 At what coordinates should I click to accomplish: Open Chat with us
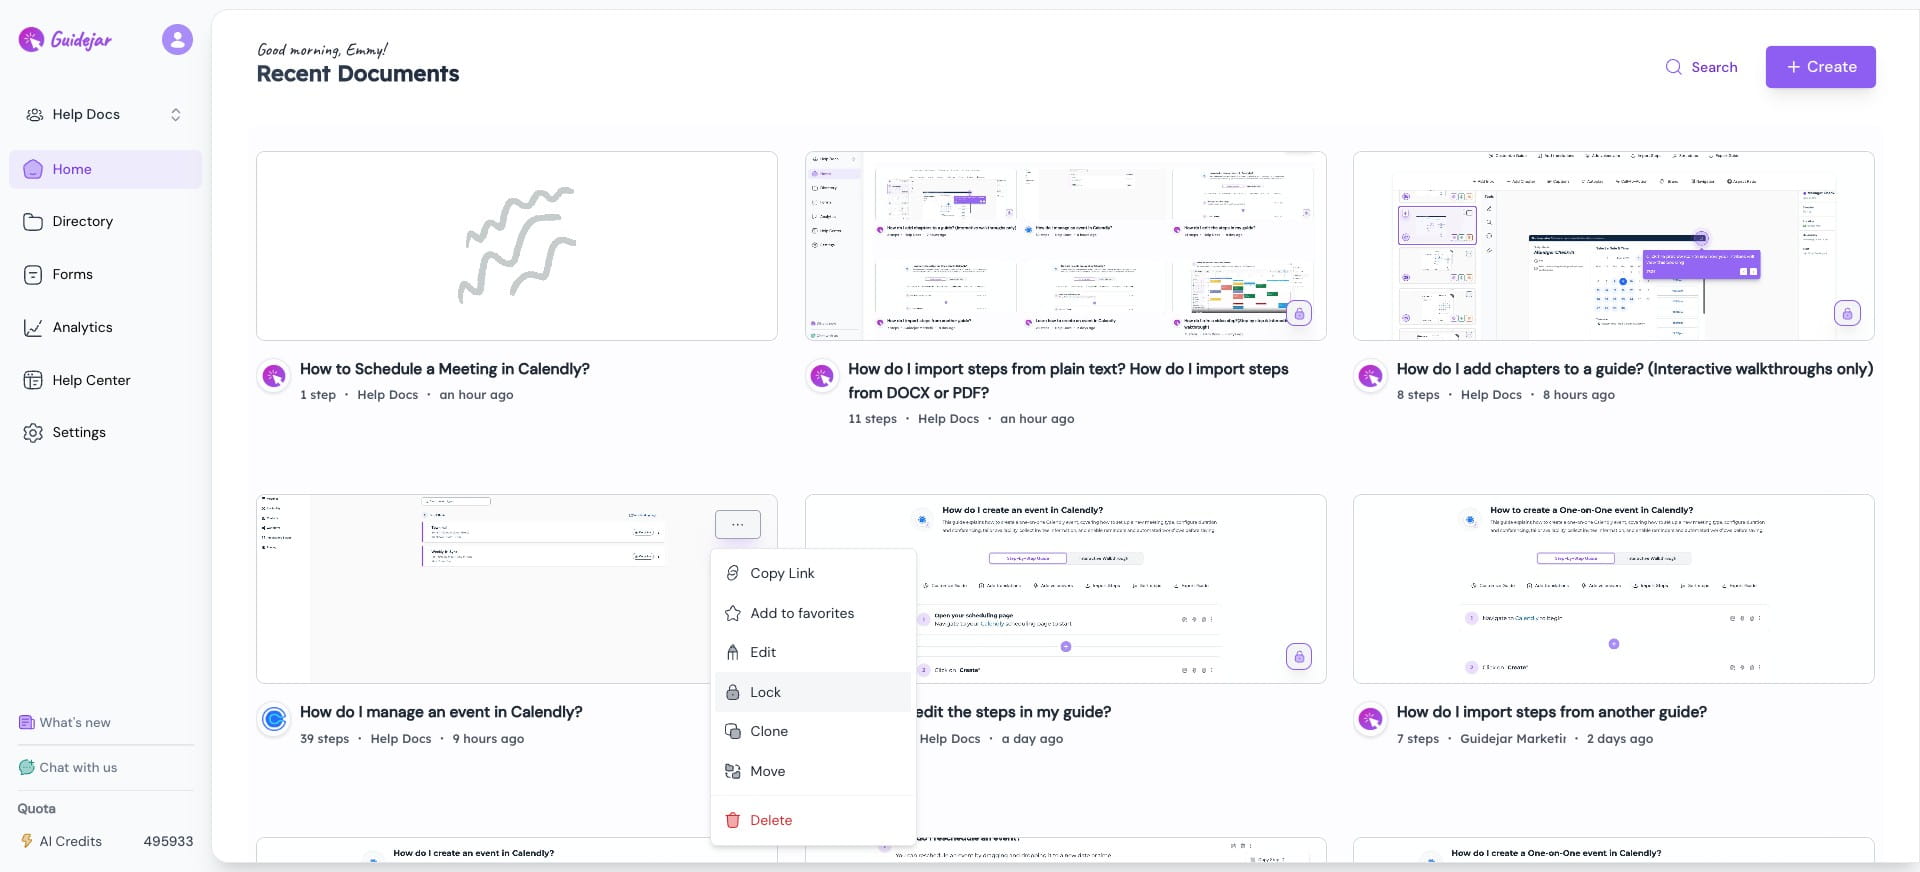(68, 767)
